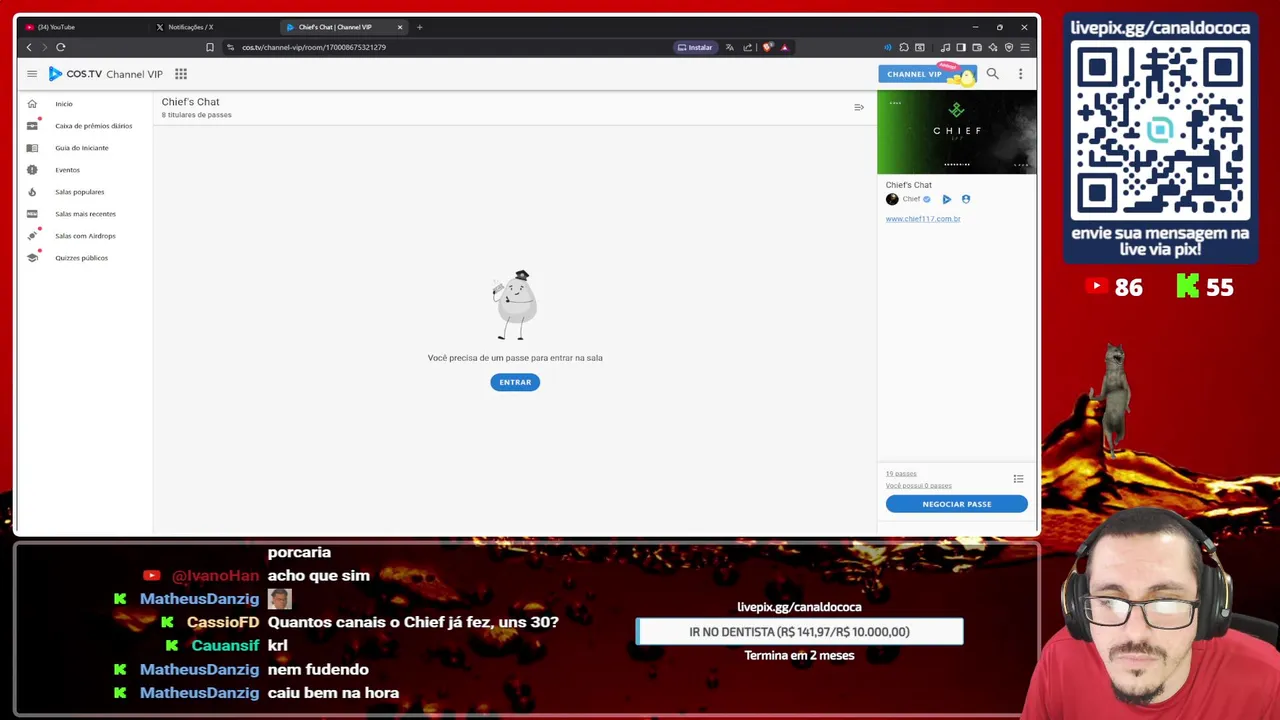Click the music note toolbar icon
This screenshot has width=1280, height=720.
tap(945, 47)
